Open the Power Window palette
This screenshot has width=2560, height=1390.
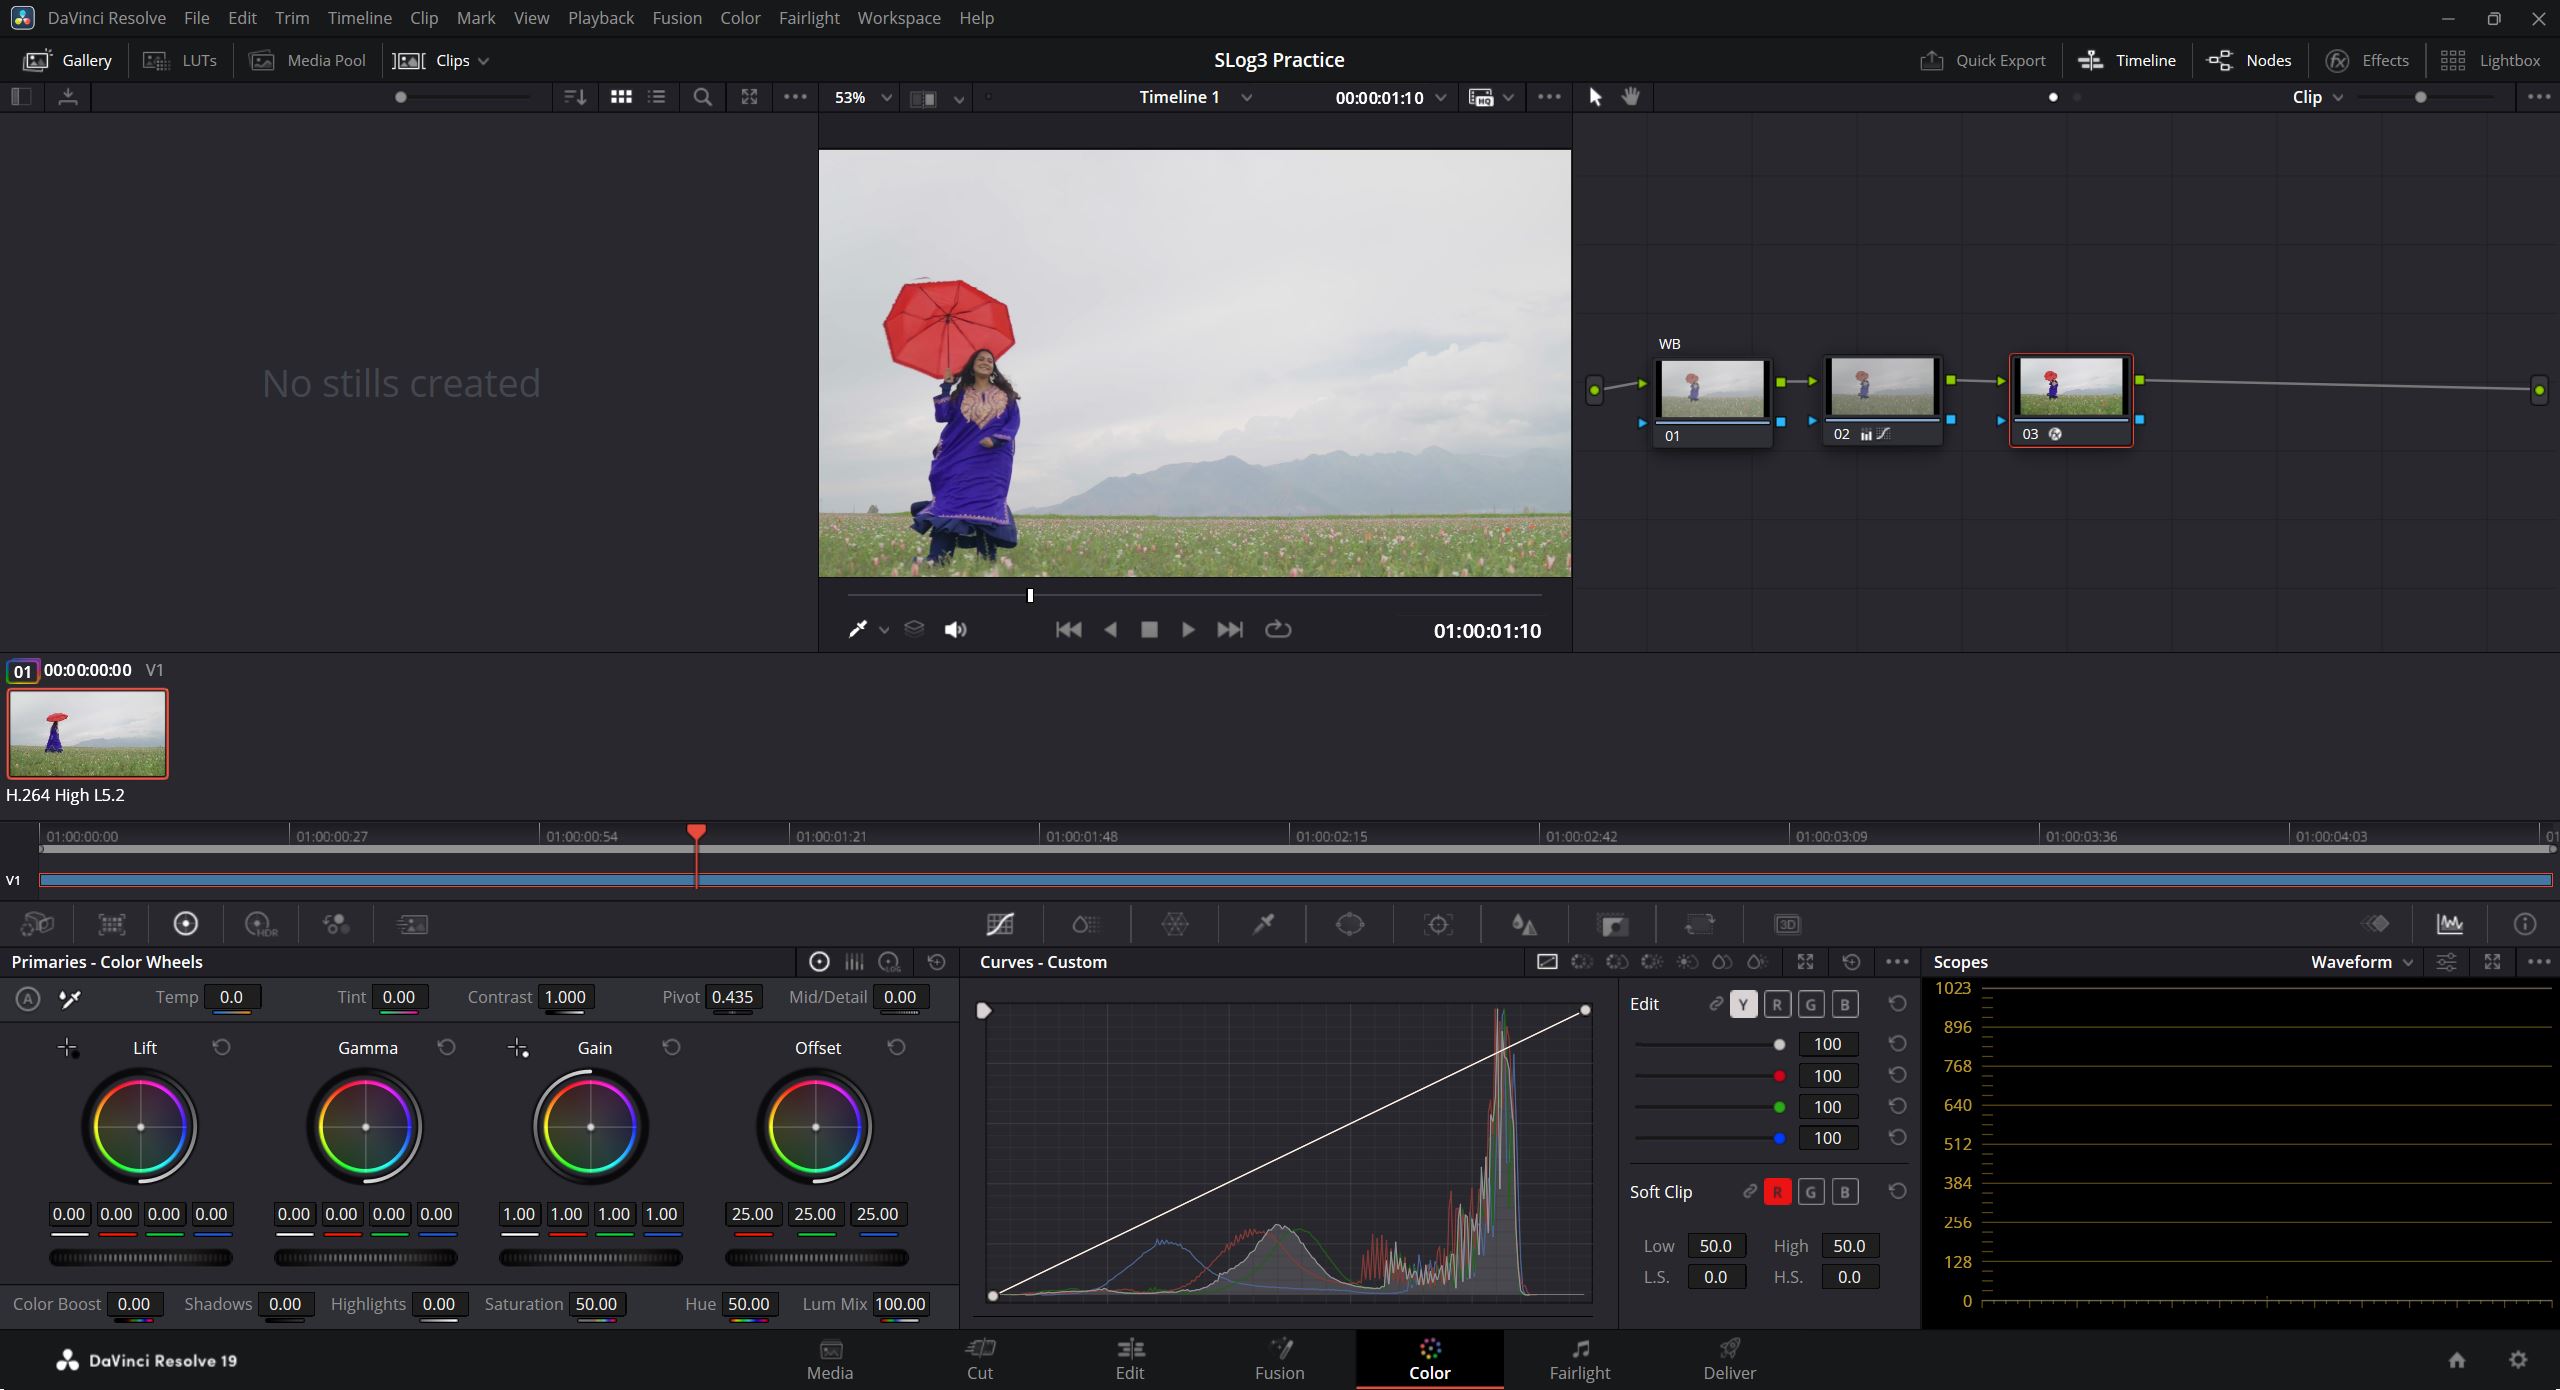tap(1350, 924)
